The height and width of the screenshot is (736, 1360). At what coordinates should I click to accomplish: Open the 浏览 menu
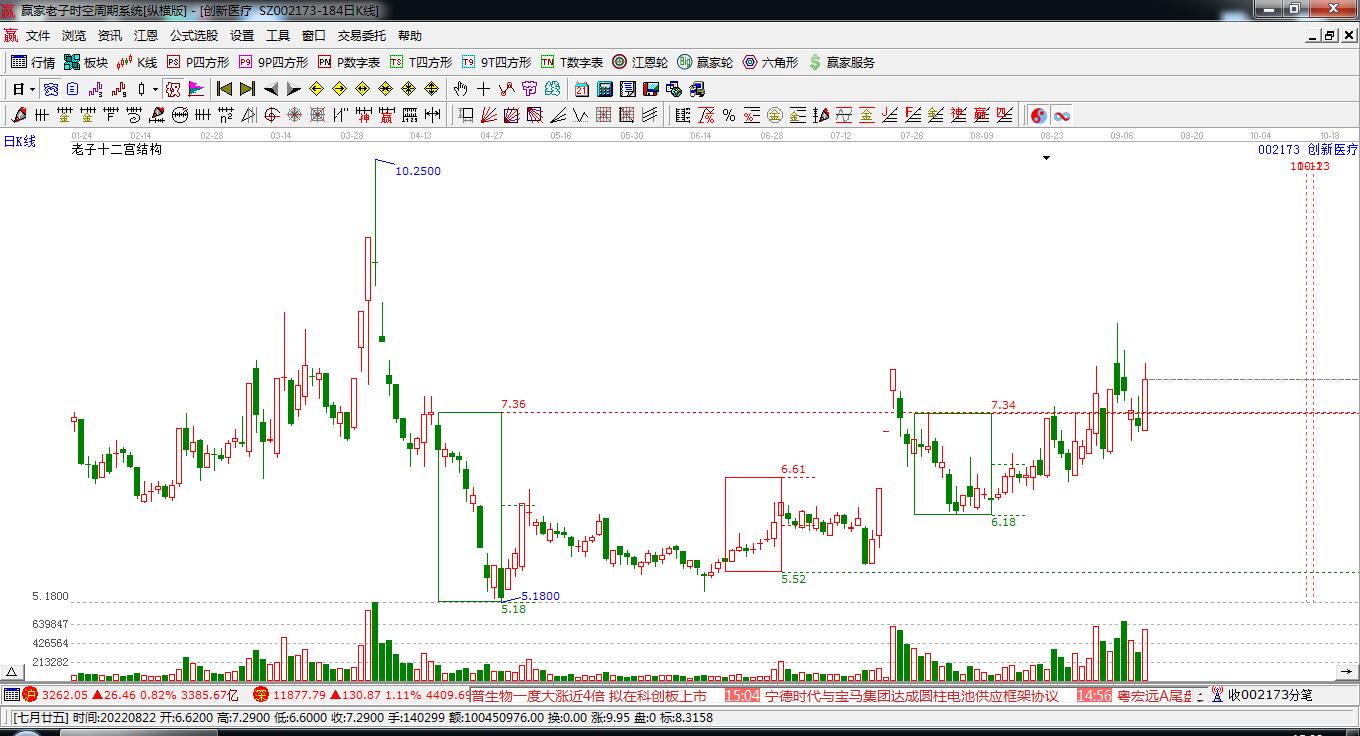tap(74, 36)
